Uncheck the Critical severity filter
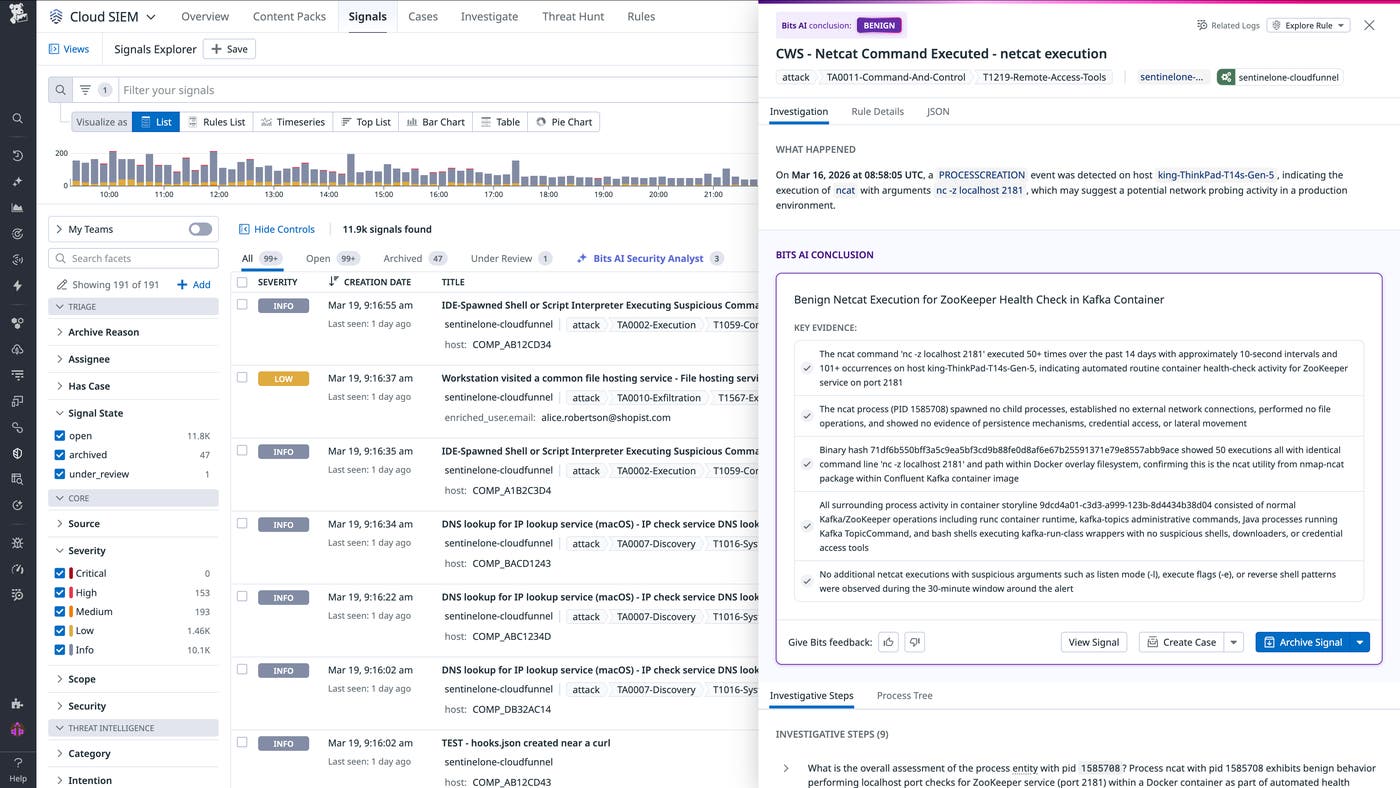 tap(57, 573)
